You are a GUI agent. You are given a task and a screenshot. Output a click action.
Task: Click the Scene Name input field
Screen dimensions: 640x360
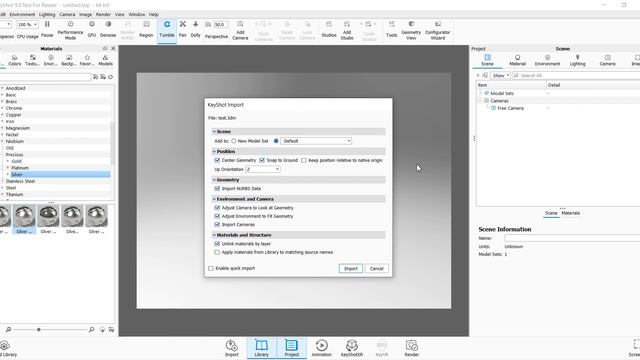[x=572, y=238]
